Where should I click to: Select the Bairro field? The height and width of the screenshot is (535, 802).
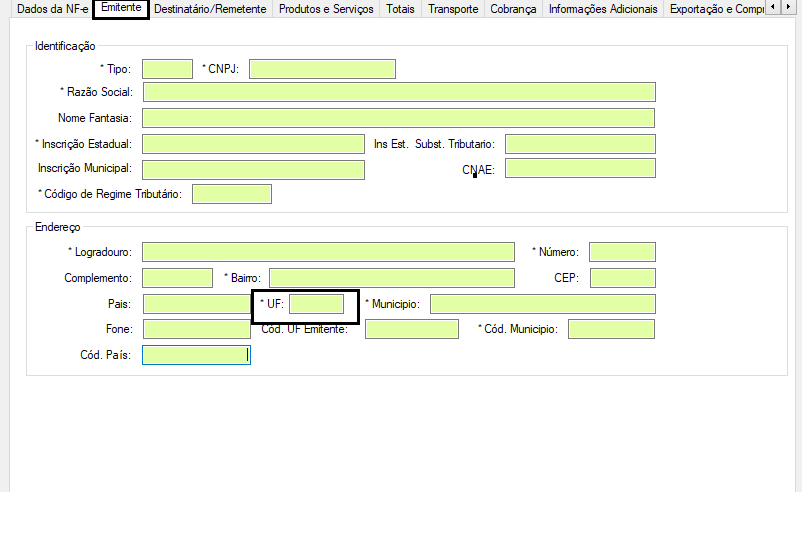tap(392, 278)
